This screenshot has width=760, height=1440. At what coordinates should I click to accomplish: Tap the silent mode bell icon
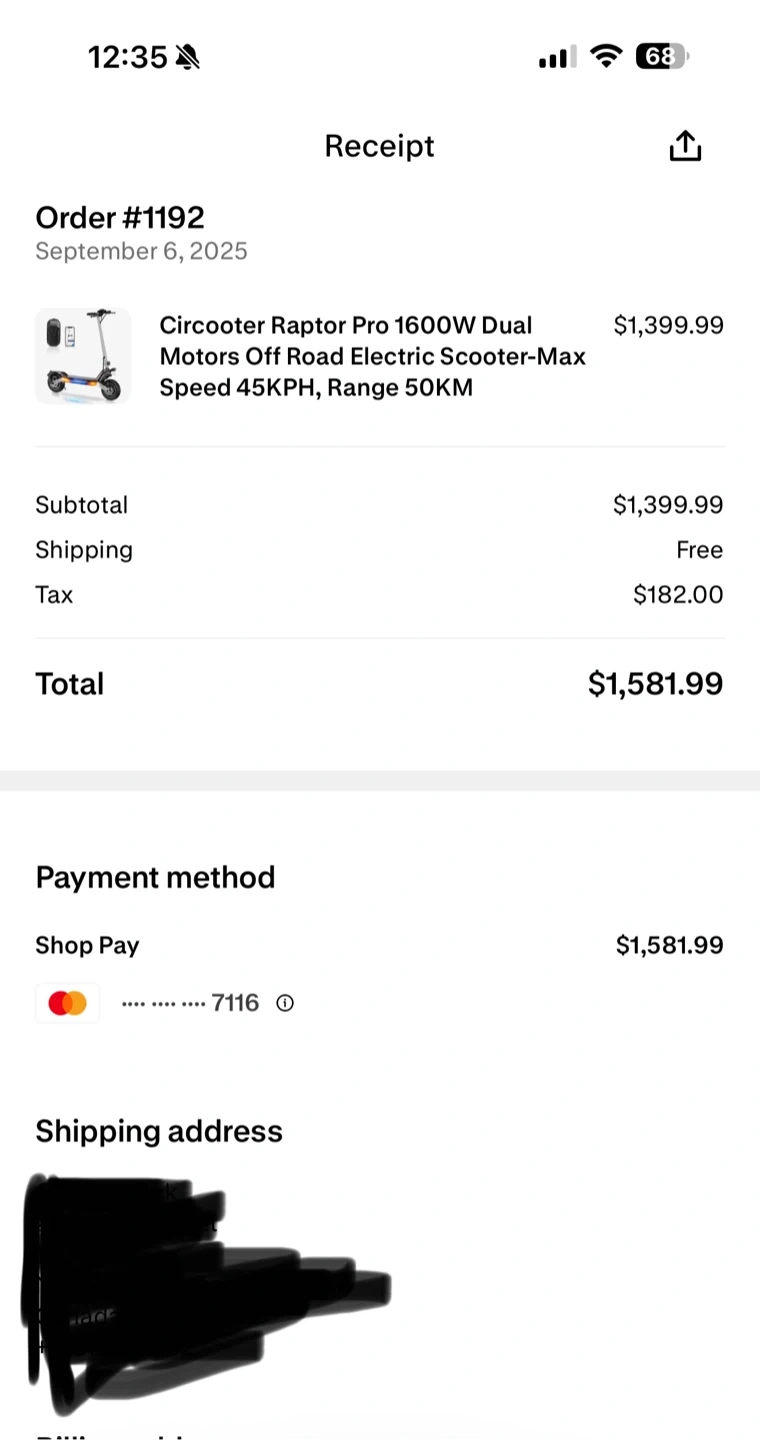pos(187,58)
